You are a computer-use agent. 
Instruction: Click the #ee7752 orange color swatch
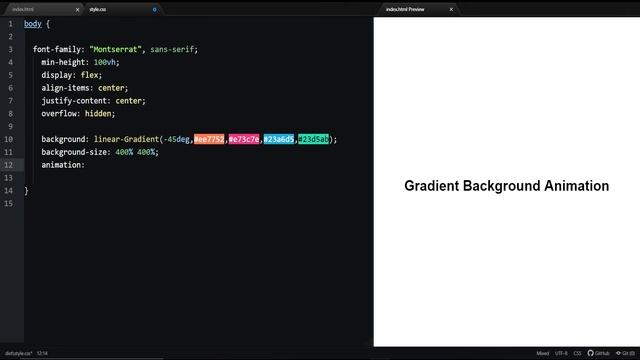(209, 139)
